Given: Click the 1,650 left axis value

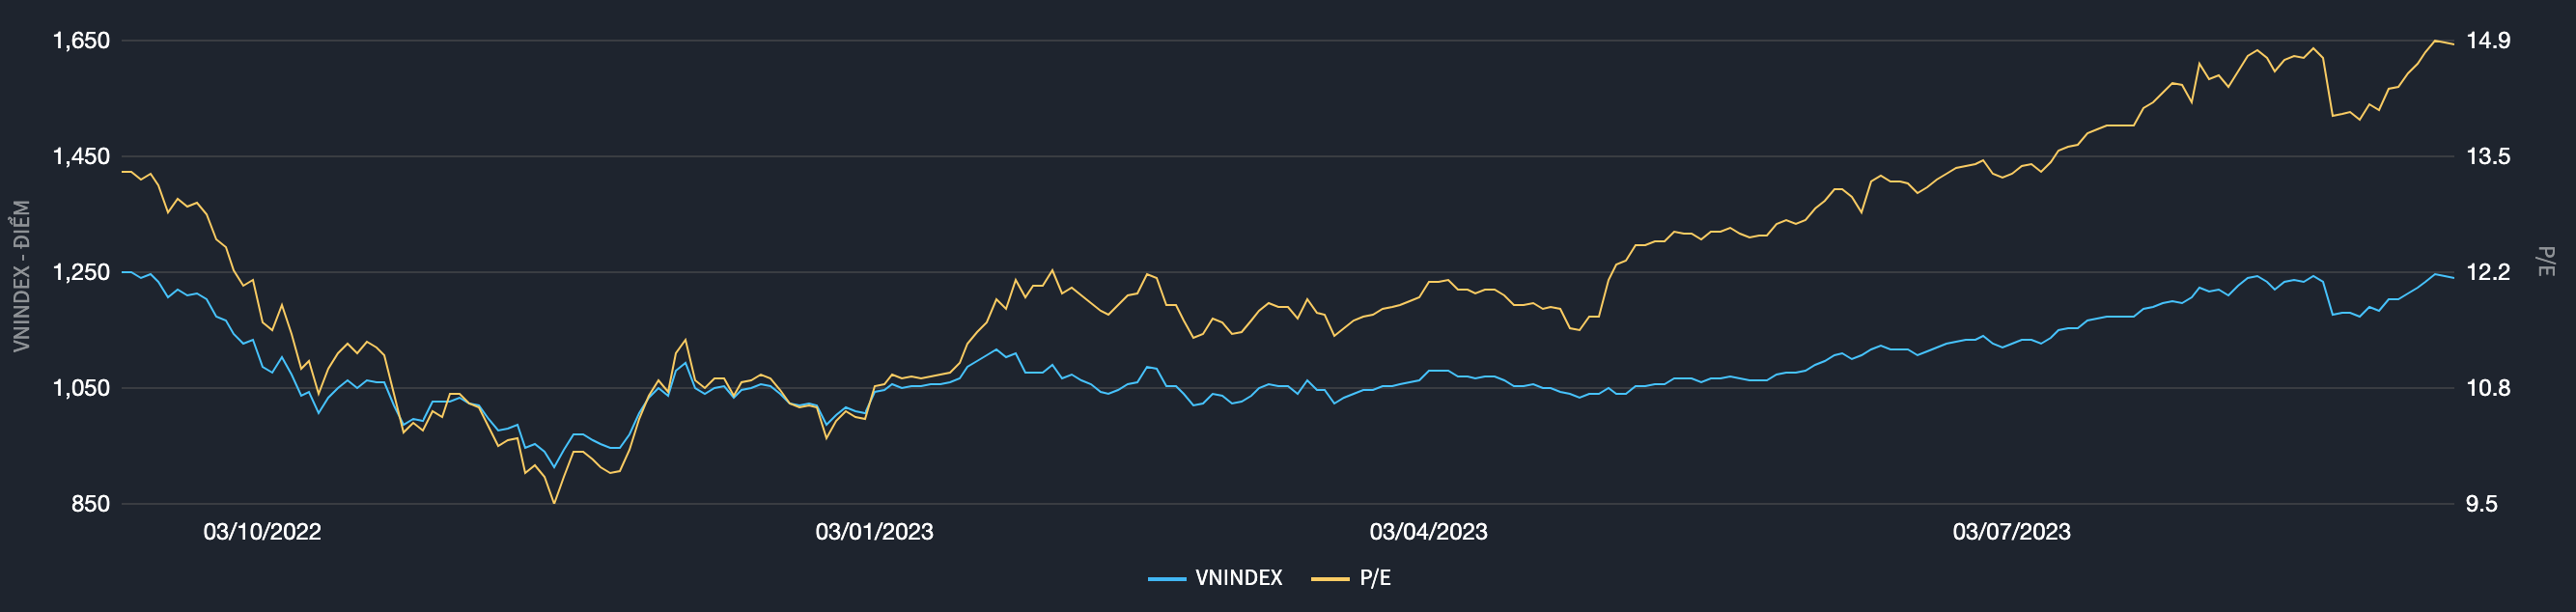Looking at the screenshot, I should pyautogui.click(x=81, y=41).
